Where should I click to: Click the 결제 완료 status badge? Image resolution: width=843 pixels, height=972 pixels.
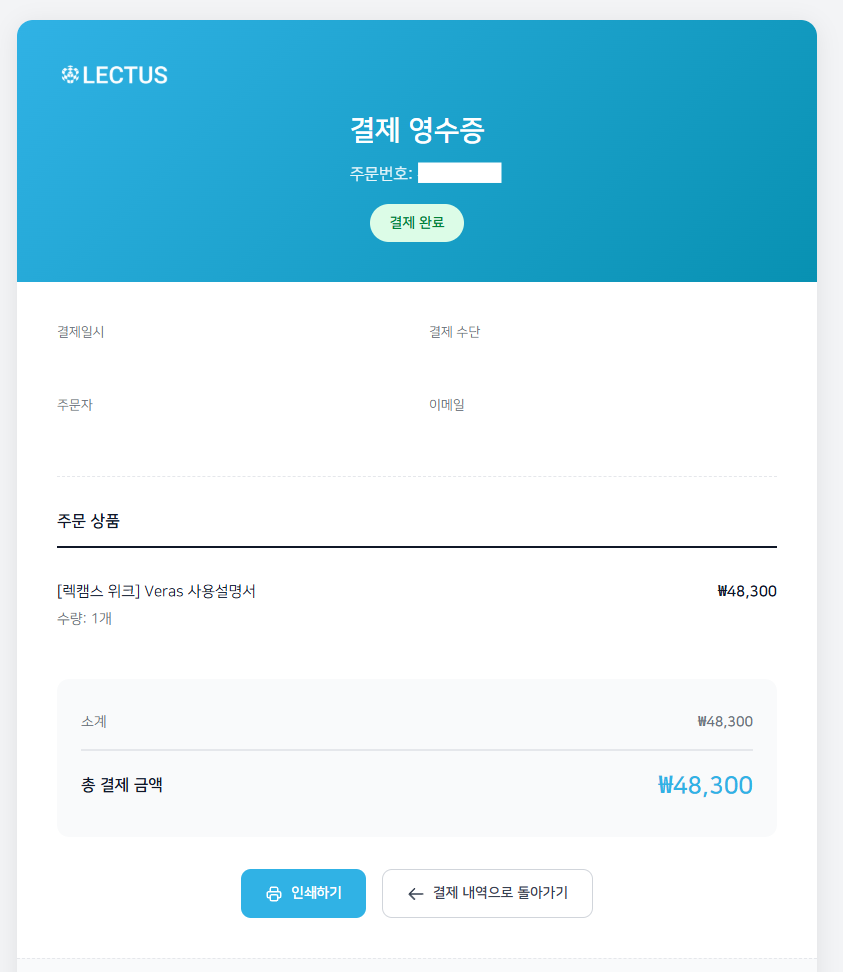click(x=417, y=223)
